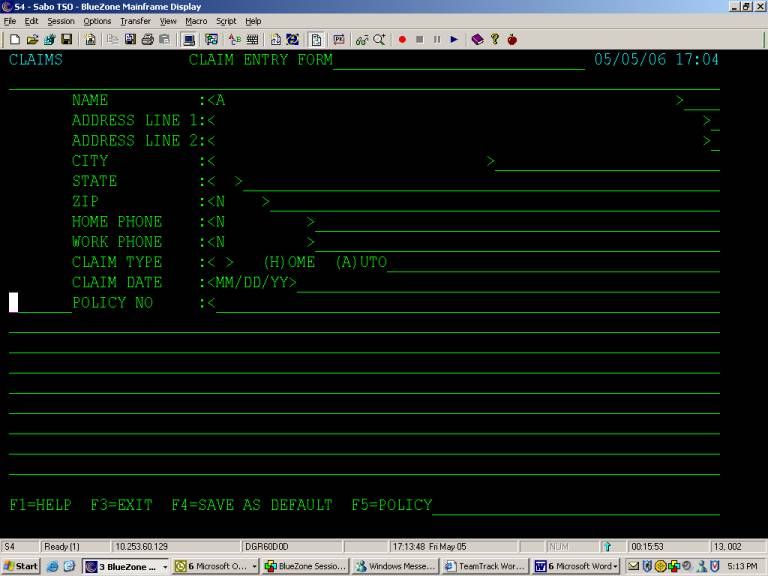
Task: Launch Internet Explorer quick launch icon
Action: 52,567
